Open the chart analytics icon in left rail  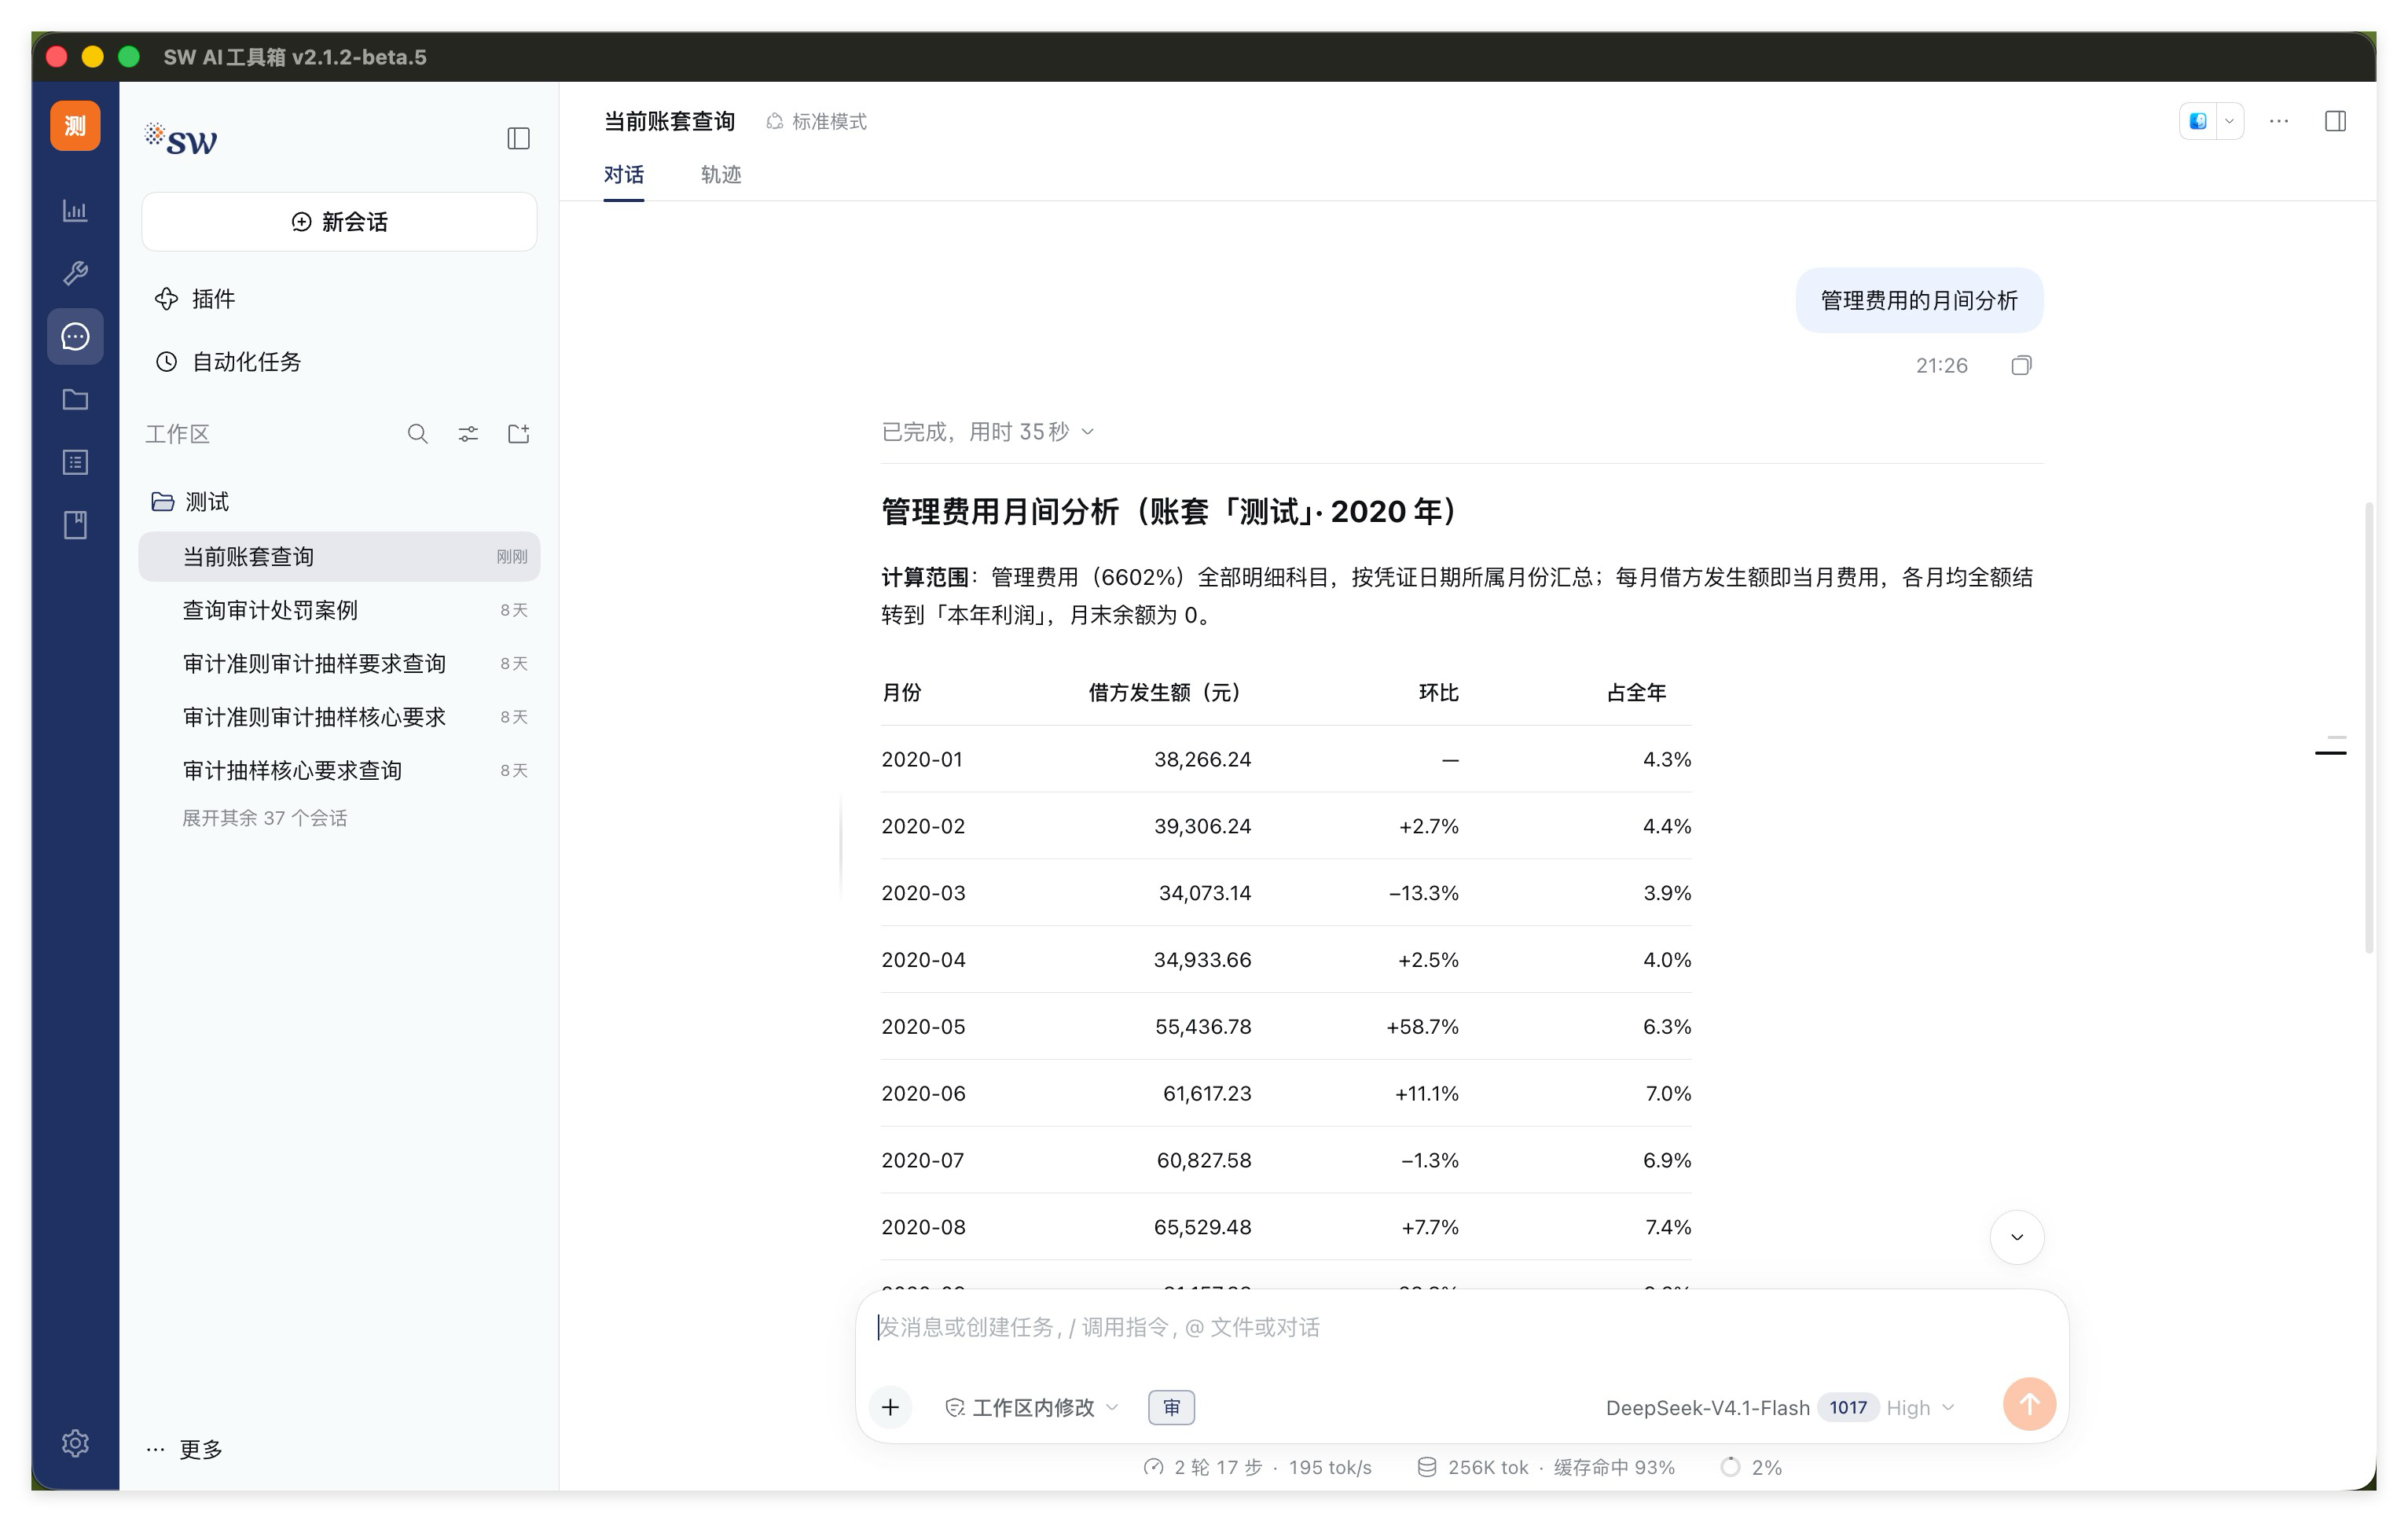[75, 211]
